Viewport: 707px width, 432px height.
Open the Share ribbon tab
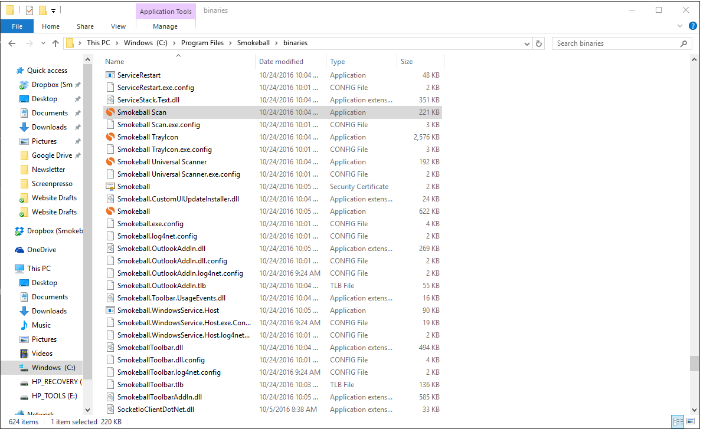85,27
